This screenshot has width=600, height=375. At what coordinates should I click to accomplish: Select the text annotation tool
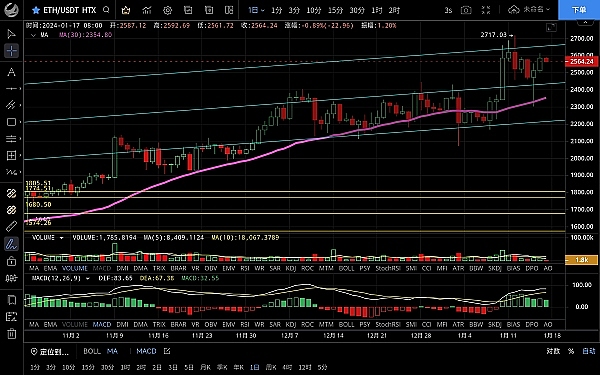point(11,72)
